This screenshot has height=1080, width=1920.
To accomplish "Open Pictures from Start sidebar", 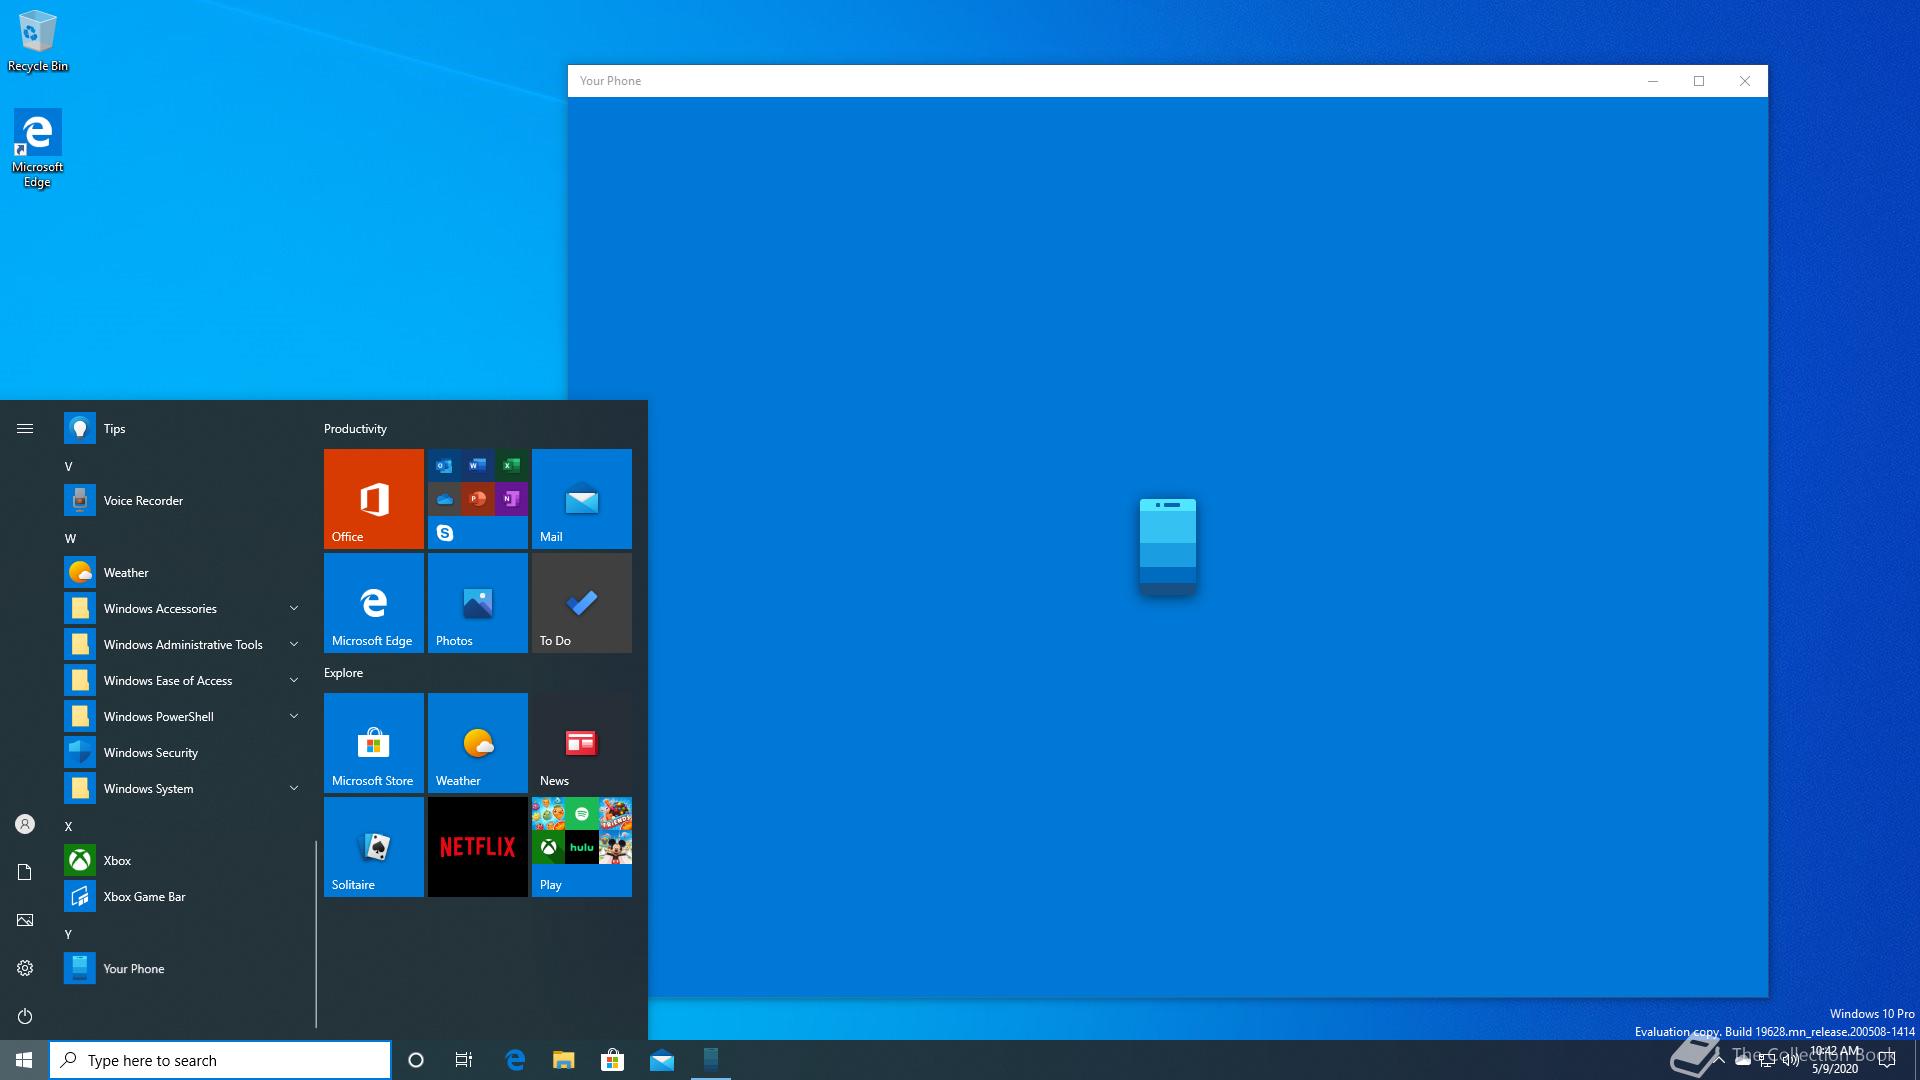I will pos(25,920).
